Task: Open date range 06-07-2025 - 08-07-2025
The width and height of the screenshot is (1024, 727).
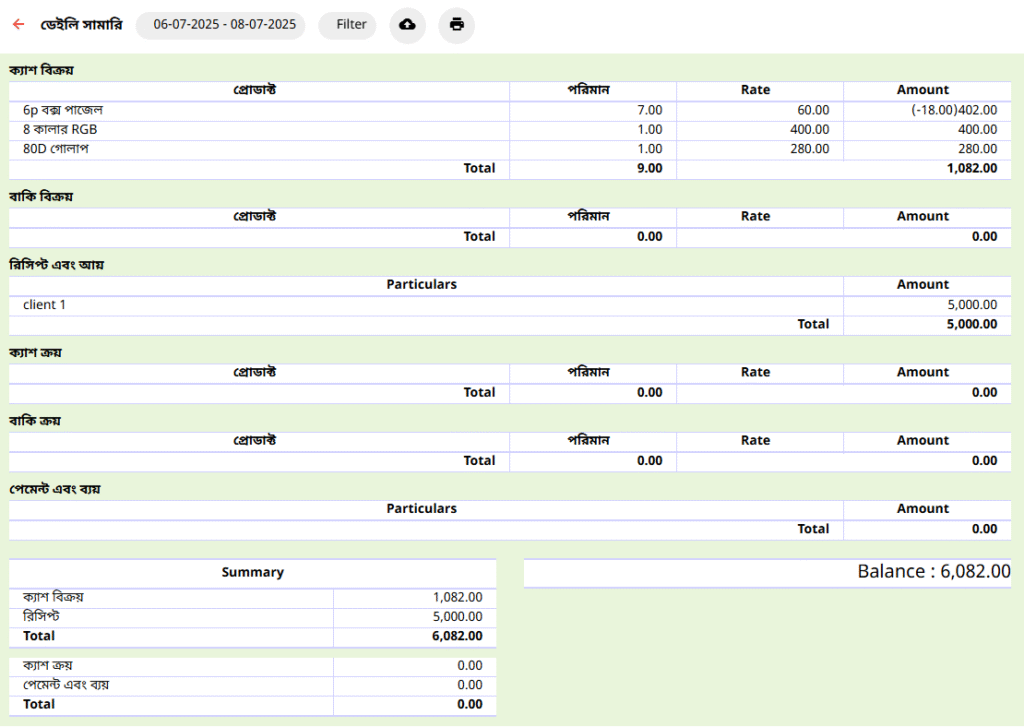Action: tap(221, 25)
